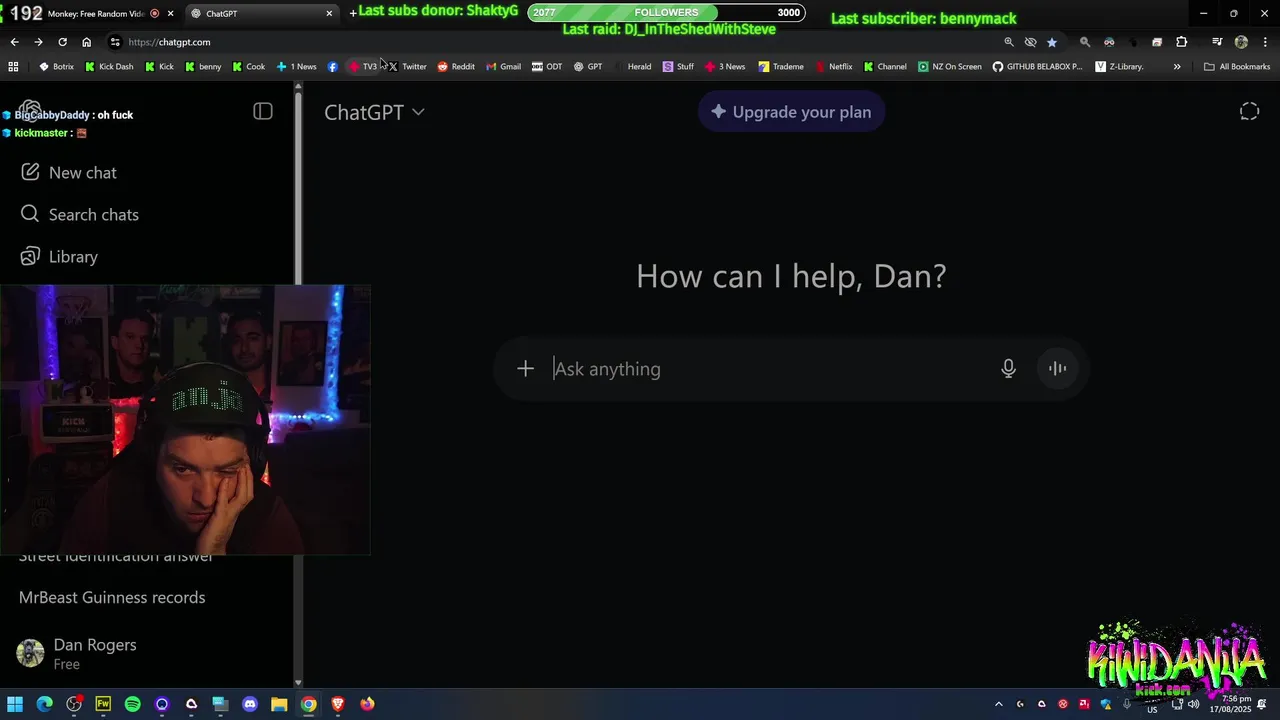Open the Trademe bookmark

point(781,66)
